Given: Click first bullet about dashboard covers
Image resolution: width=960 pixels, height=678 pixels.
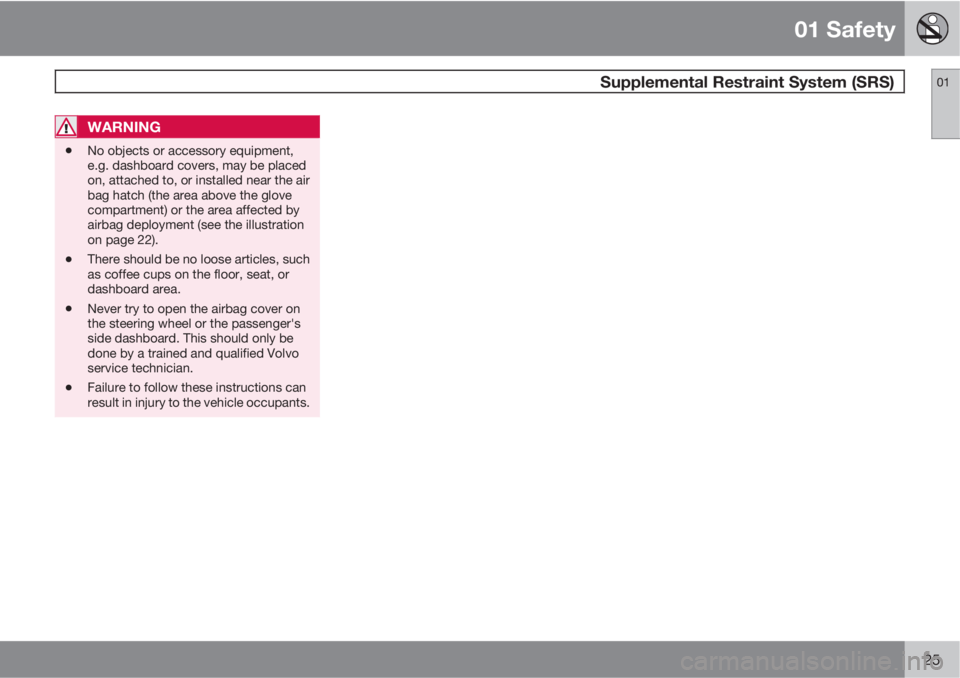Looking at the screenshot, I should coord(198,195).
